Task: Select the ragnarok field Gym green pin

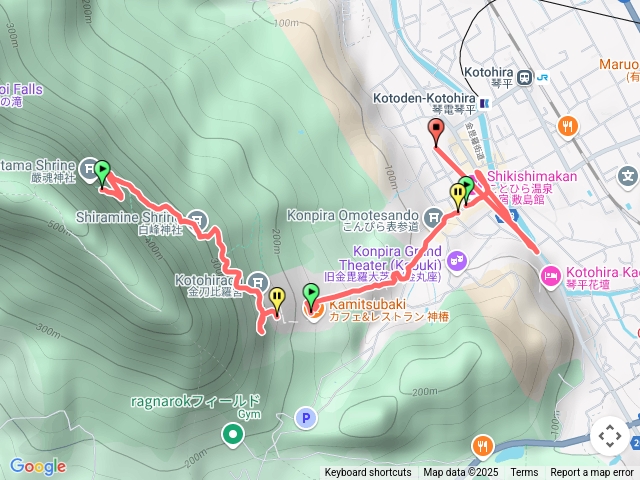Action: pyautogui.click(x=233, y=435)
